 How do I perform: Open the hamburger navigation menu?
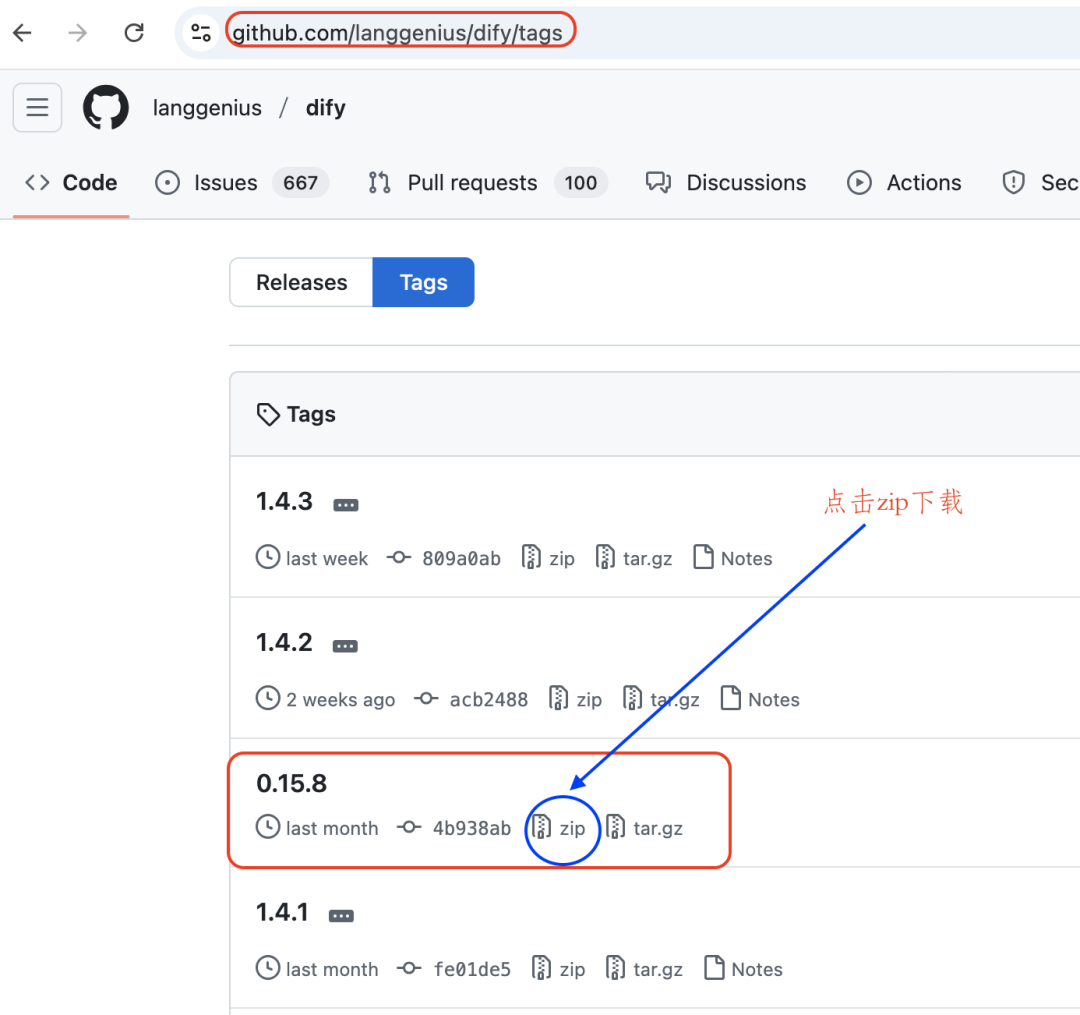(37, 107)
